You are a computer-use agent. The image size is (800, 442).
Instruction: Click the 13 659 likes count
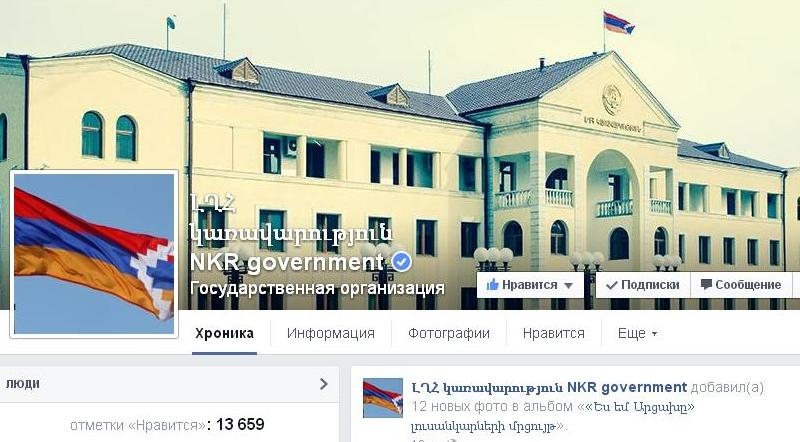240,424
